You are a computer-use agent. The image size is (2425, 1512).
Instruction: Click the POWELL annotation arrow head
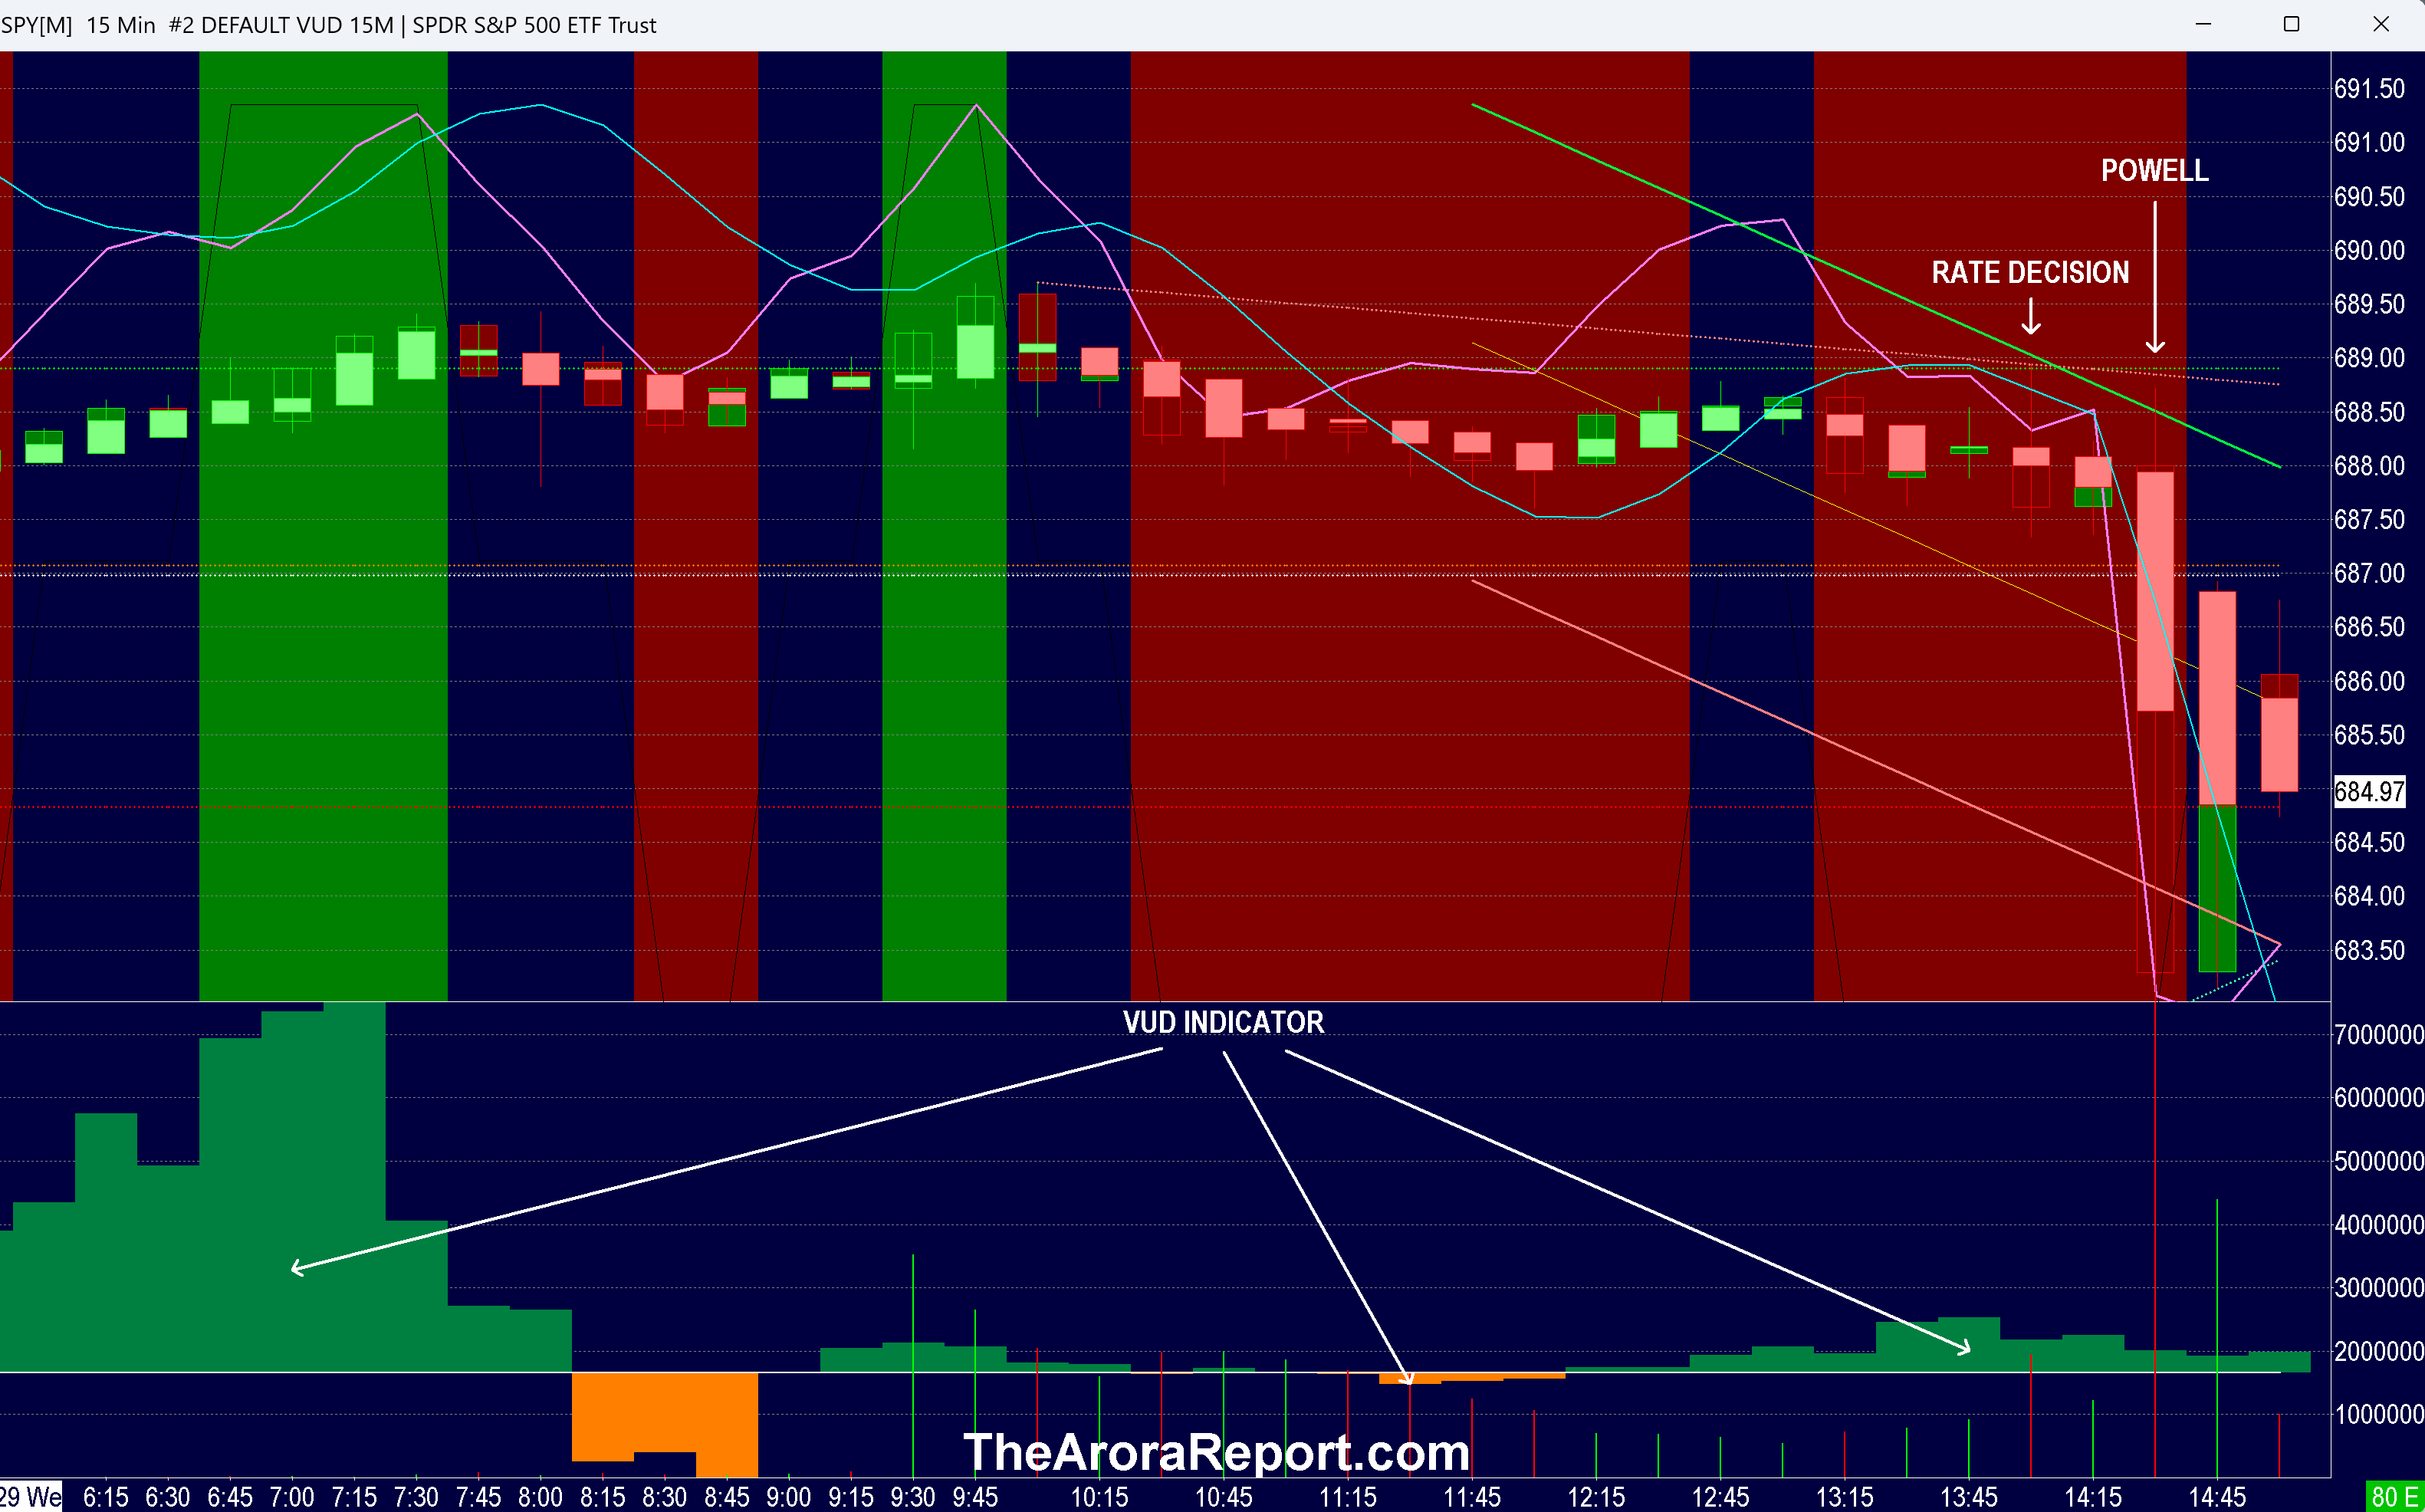[x=2155, y=346]
